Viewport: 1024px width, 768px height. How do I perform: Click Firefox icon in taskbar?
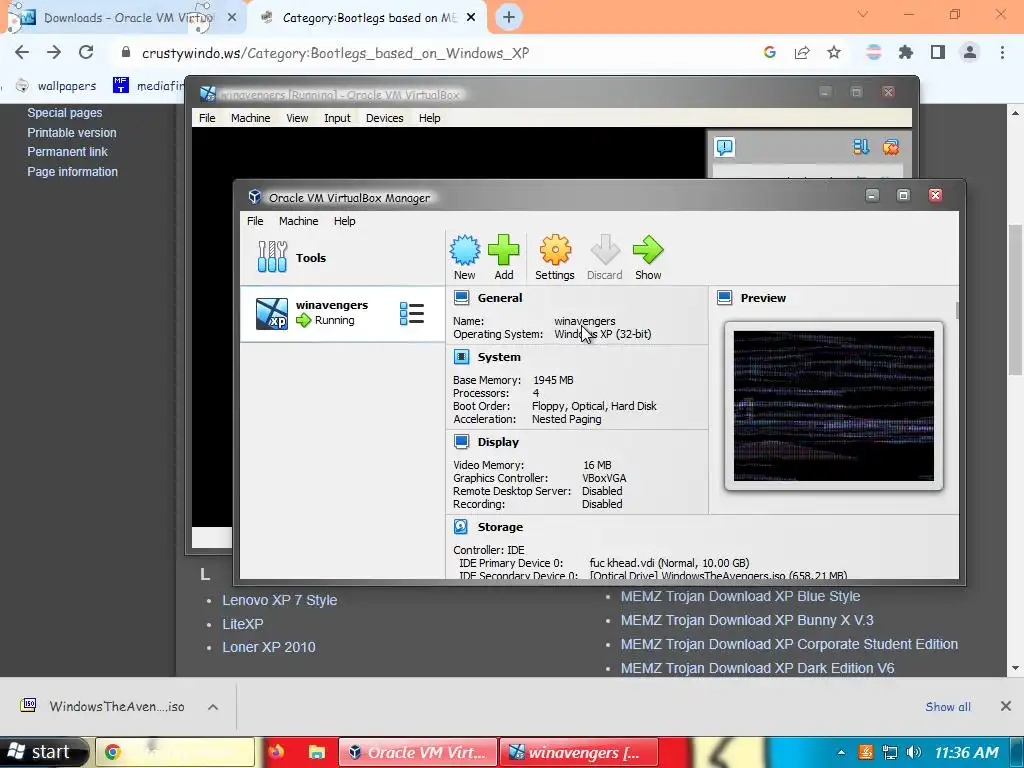[x=276, y=752]
